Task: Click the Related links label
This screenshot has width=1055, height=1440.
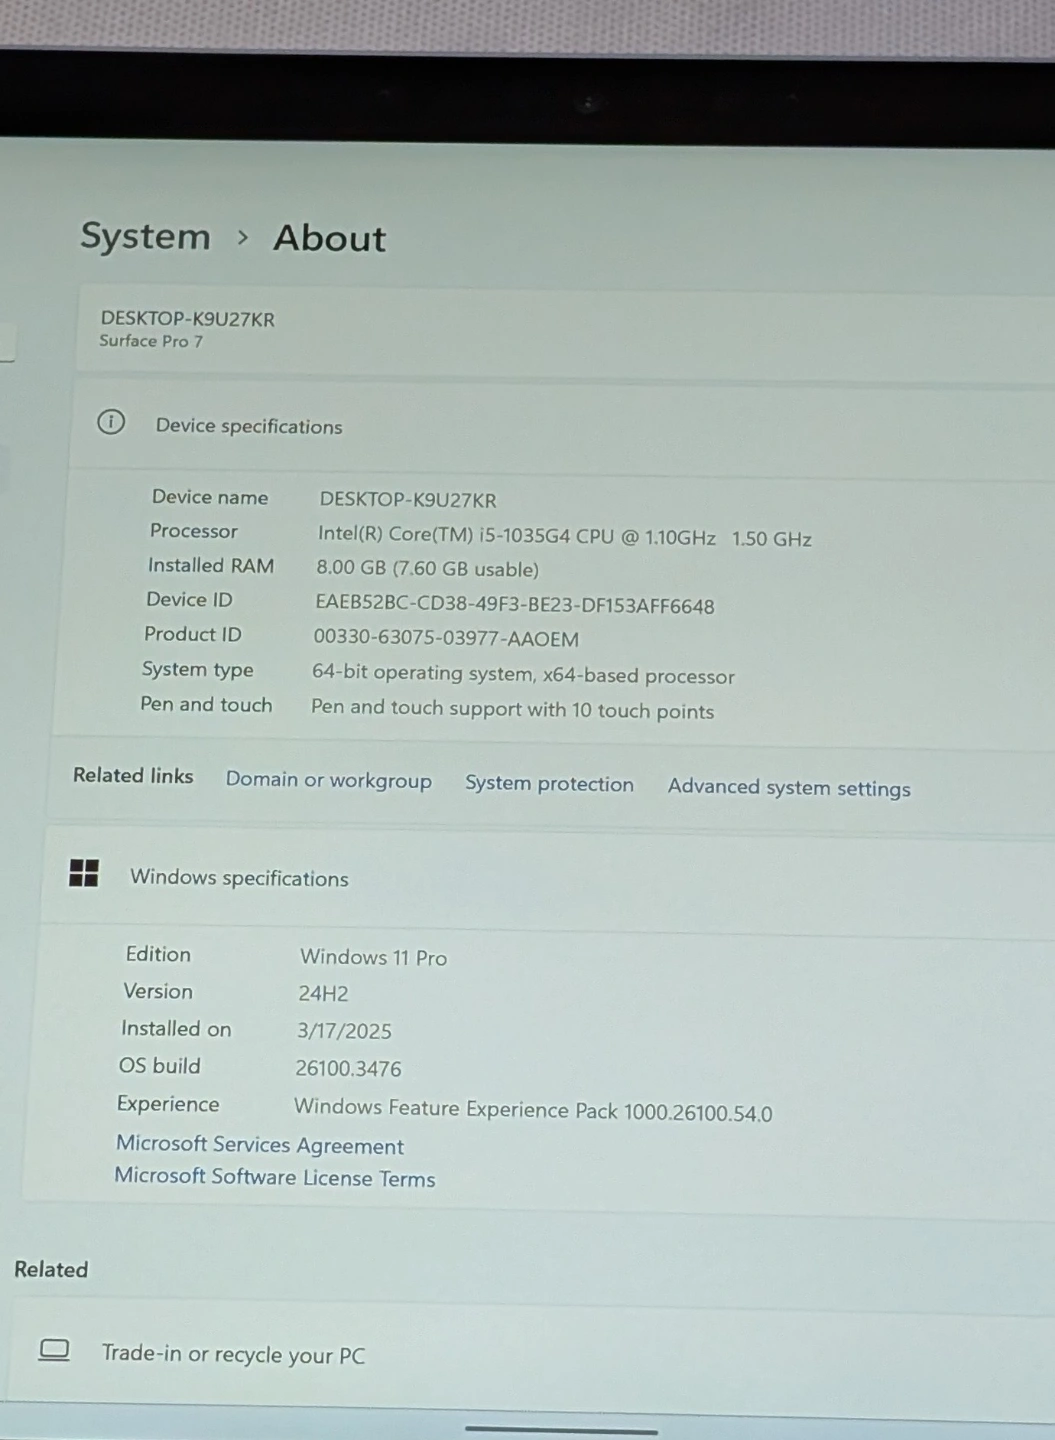Action: pos(133,776)
